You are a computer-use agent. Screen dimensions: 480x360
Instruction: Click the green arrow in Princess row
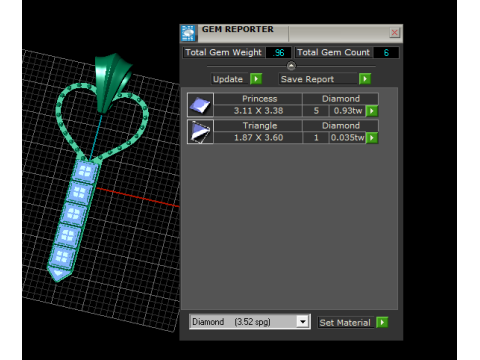tap(372, 111)
